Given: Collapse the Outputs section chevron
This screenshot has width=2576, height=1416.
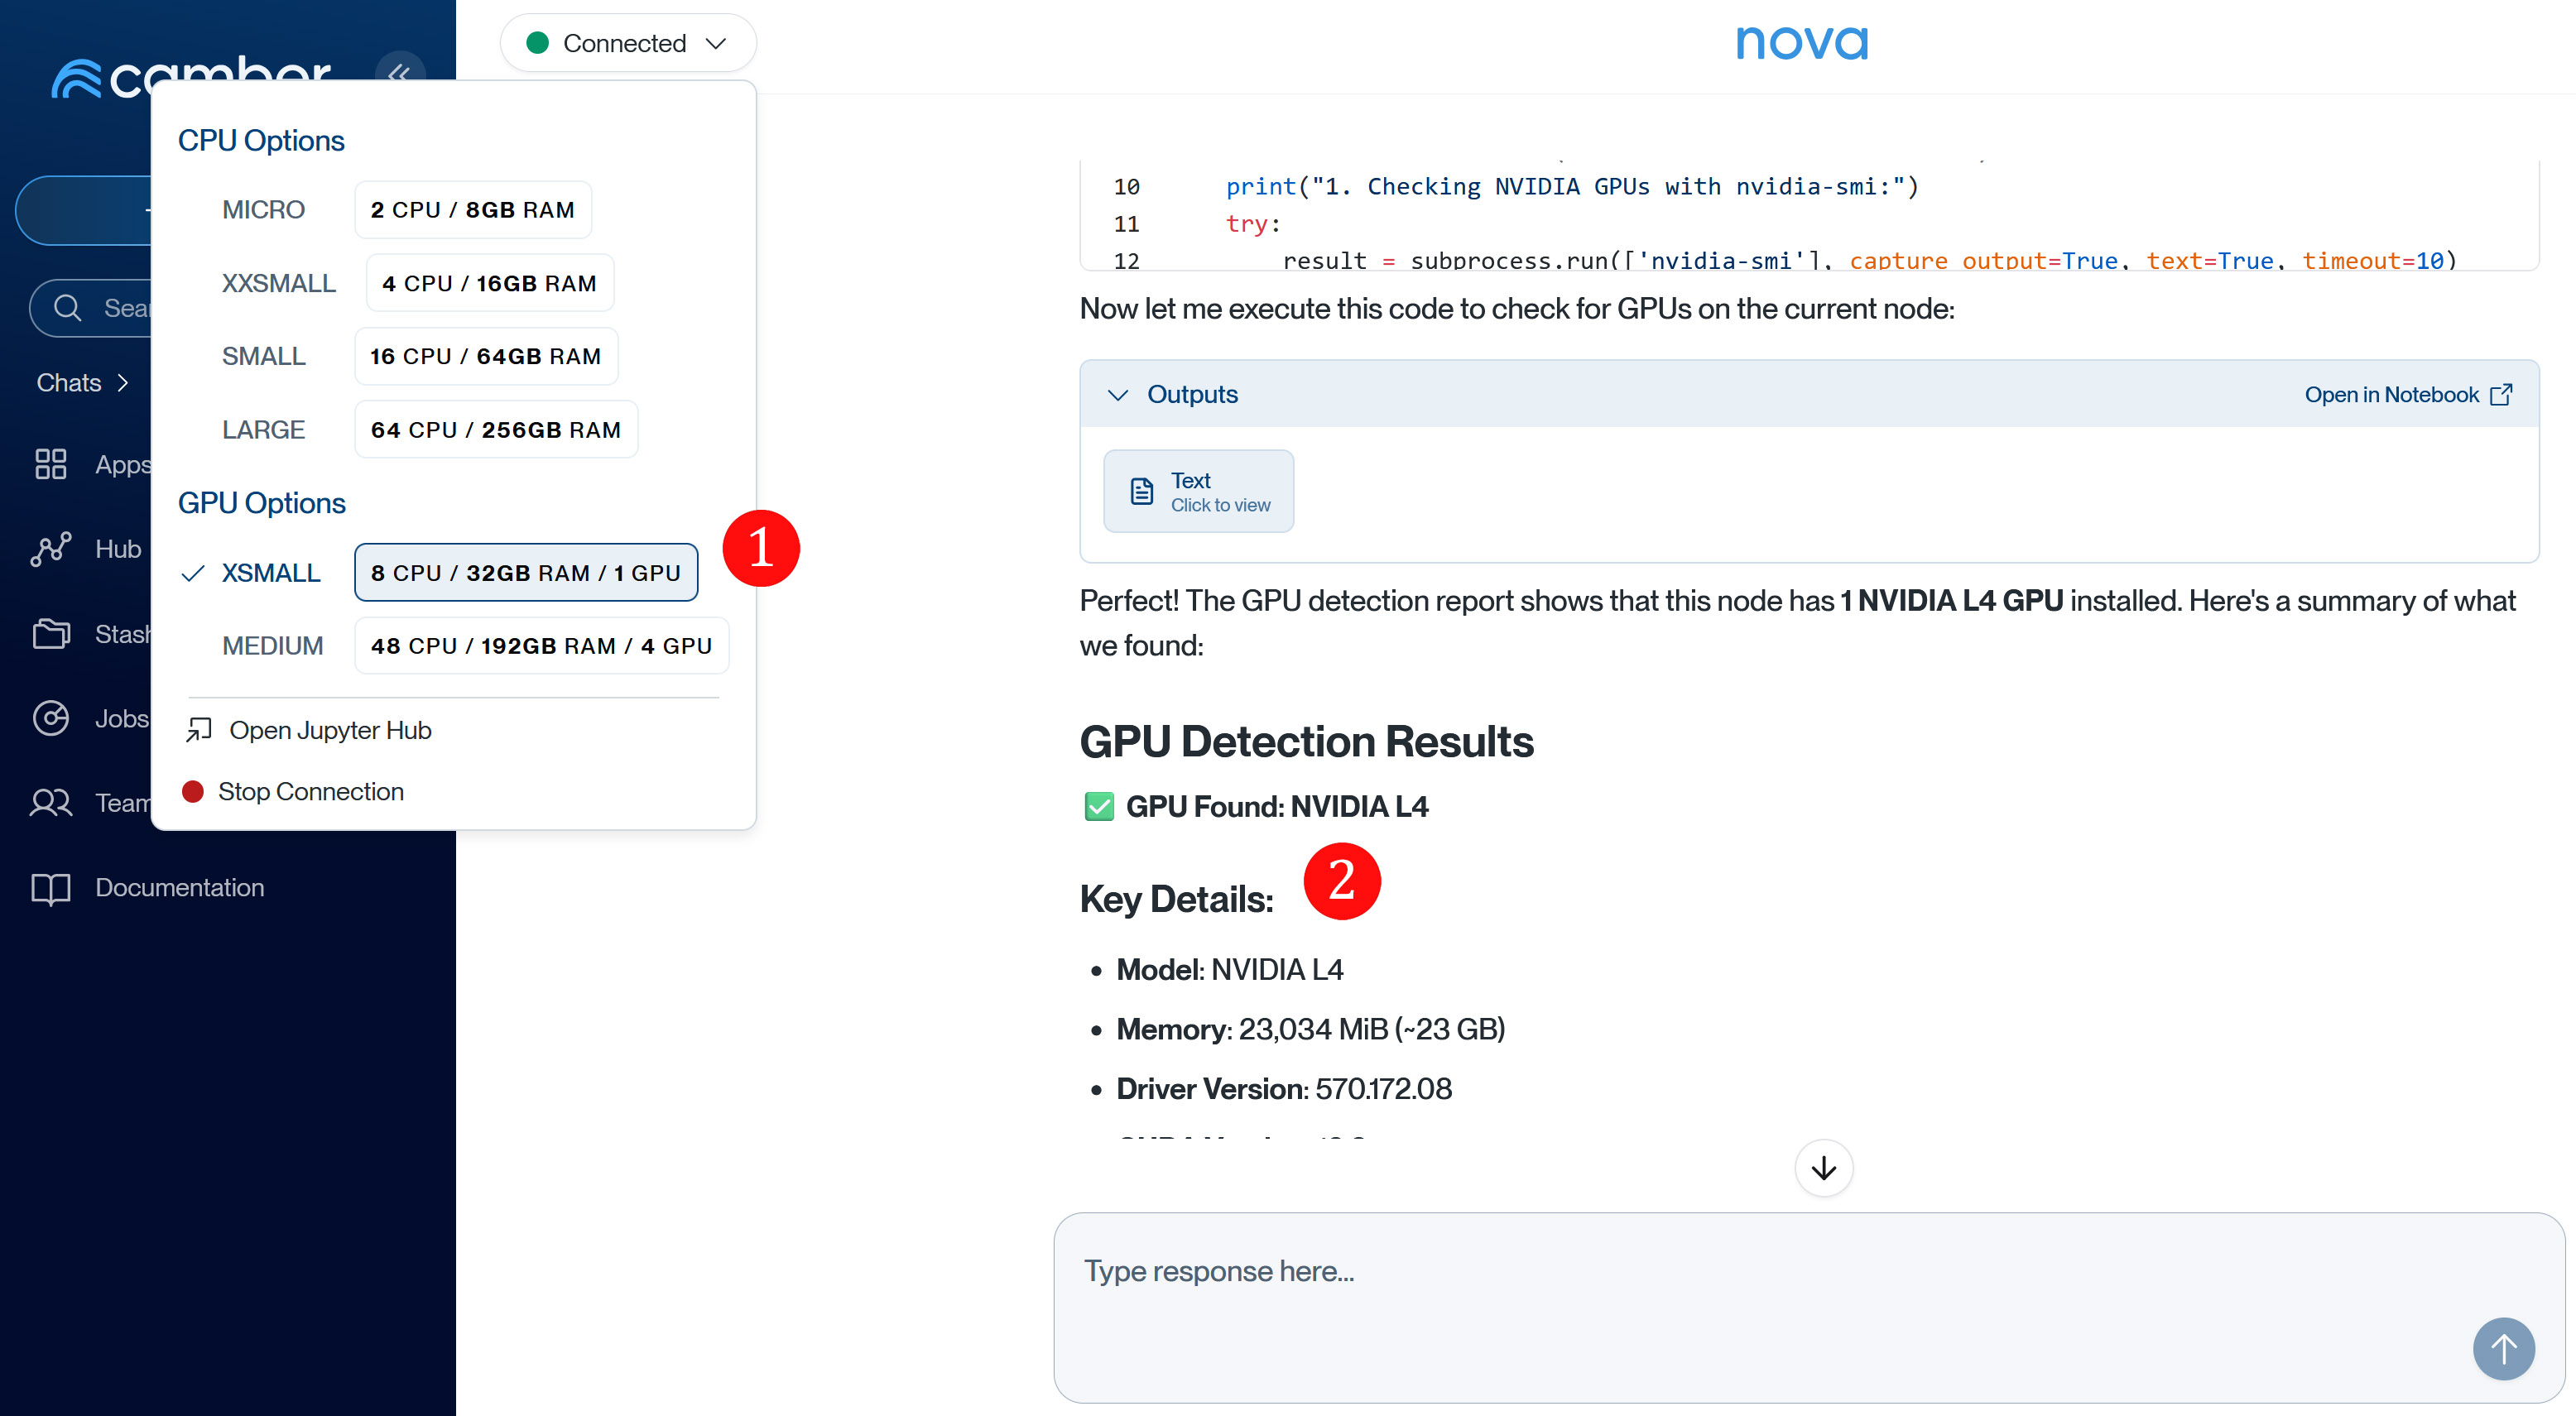Looking at the screenshot, I should tap(1118, 395).
